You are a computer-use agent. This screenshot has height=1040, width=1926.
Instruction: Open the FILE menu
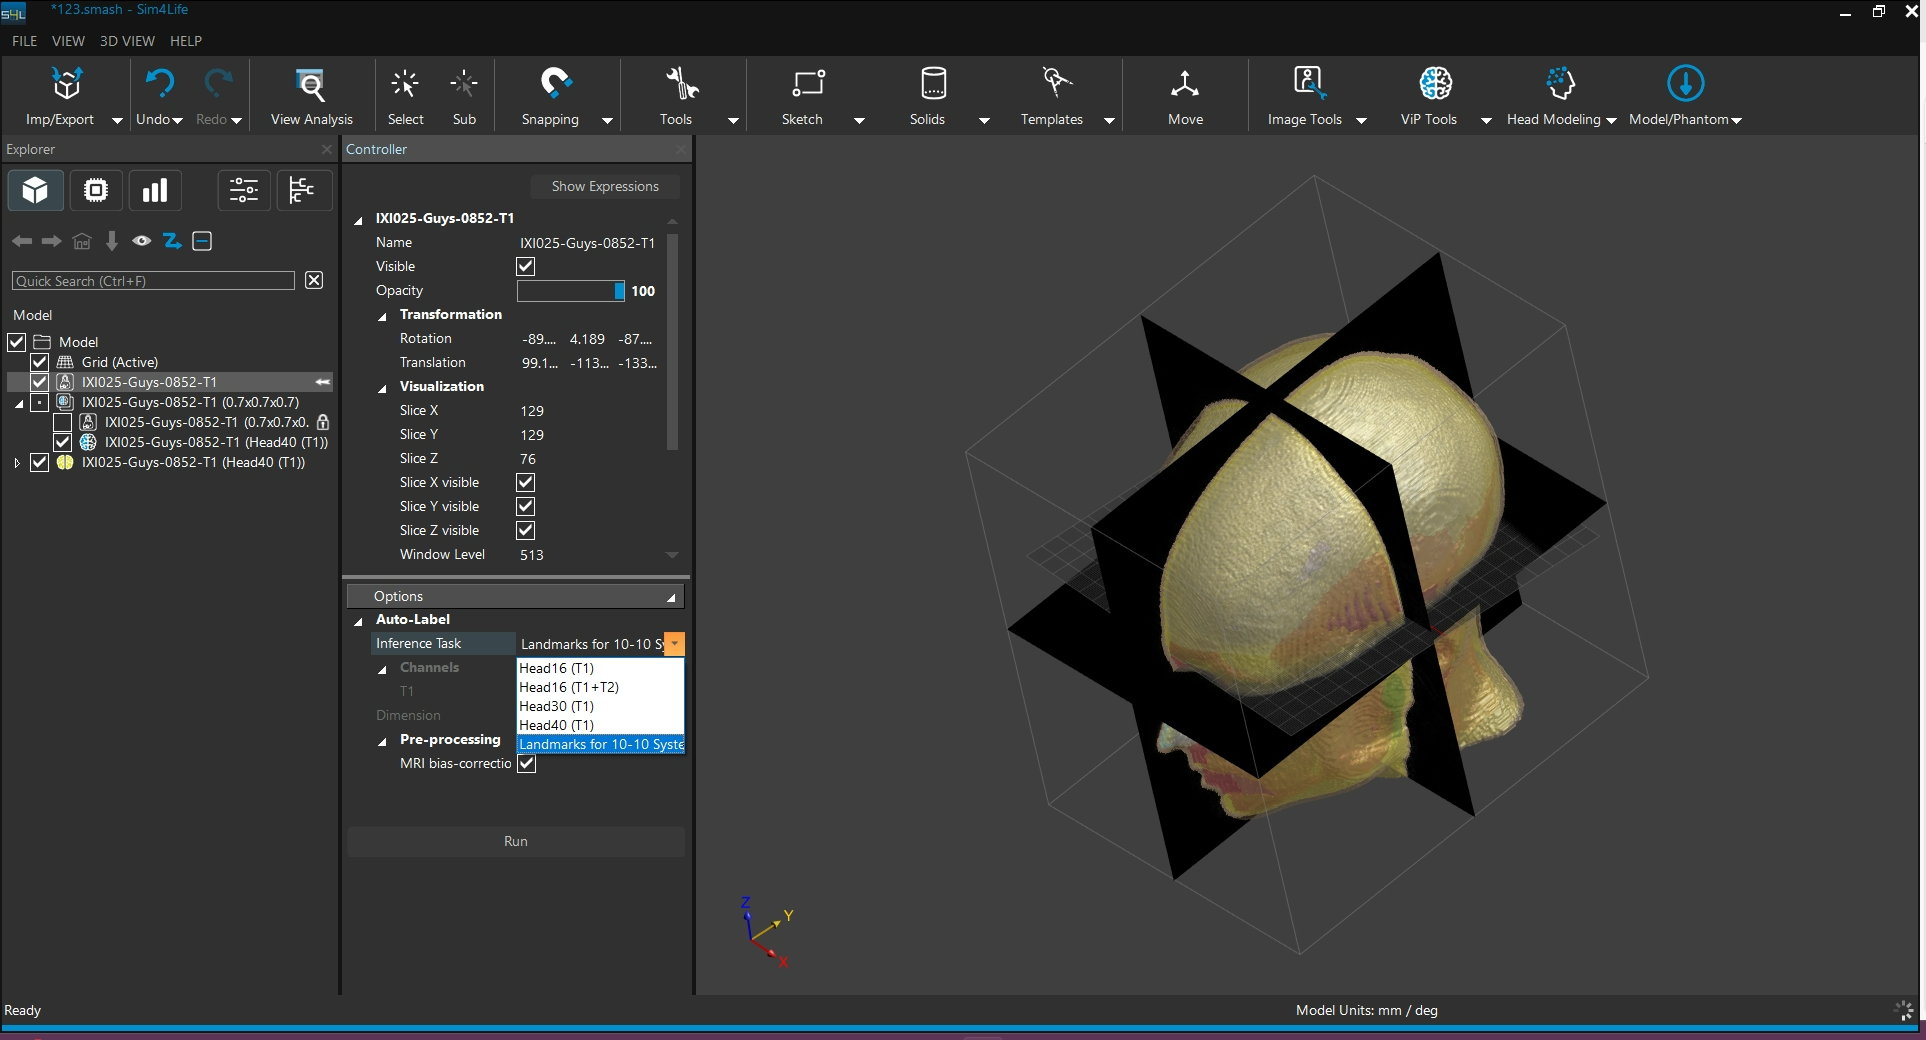[24, 41]
